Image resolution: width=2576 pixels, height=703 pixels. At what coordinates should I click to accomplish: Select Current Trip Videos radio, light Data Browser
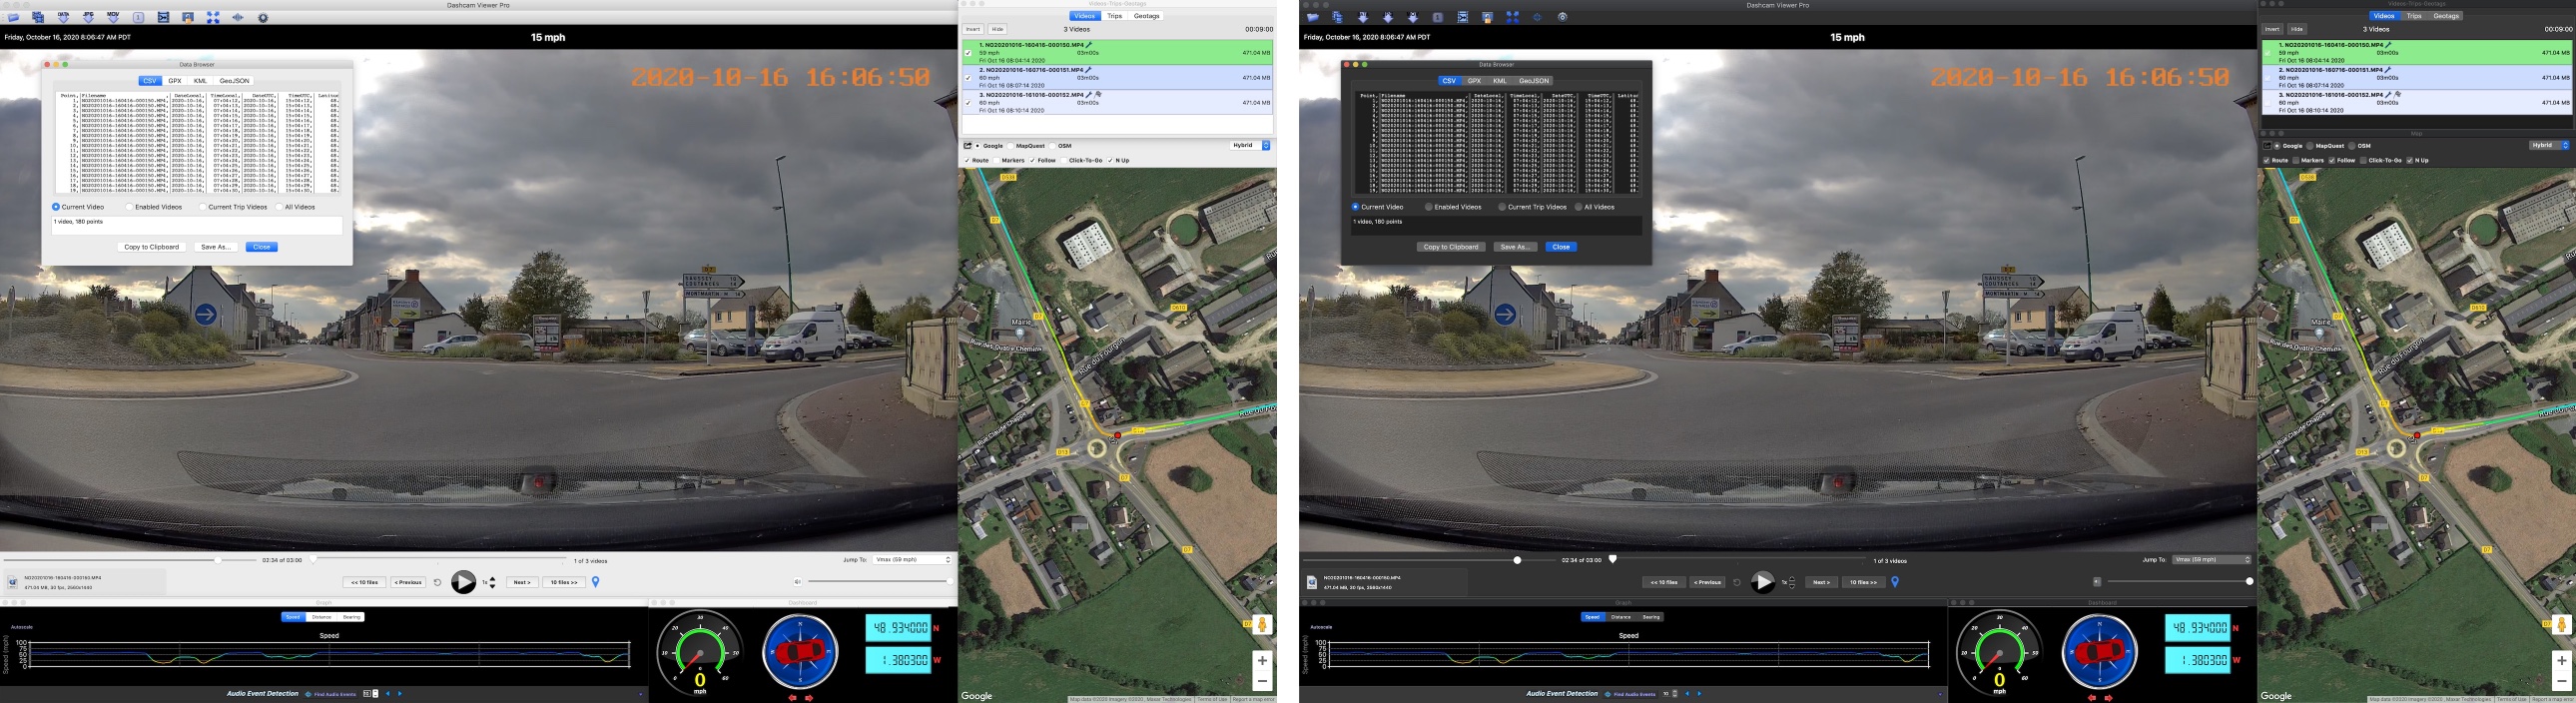[202, 207]
